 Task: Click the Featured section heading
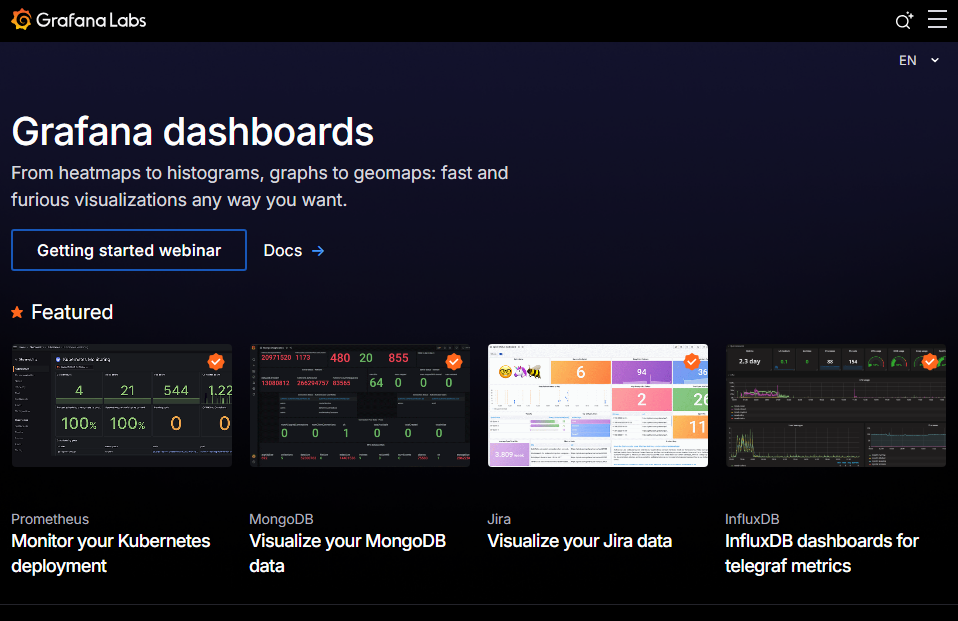[72, 312]
